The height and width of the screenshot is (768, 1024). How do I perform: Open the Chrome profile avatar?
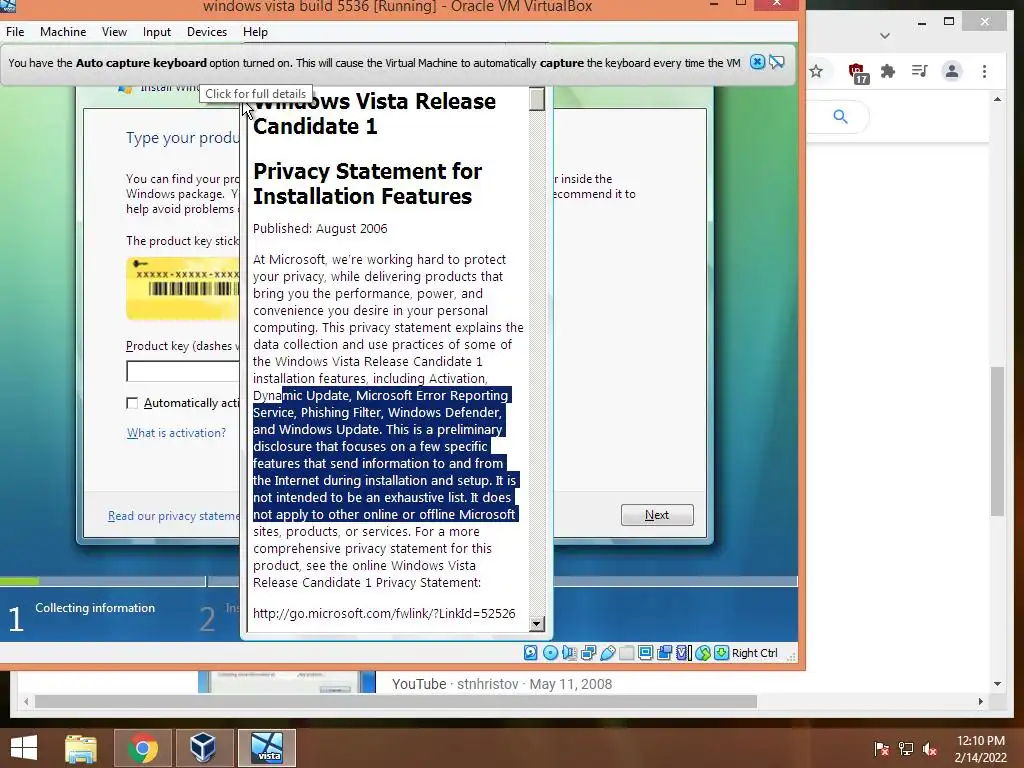[x=952, y=71]
